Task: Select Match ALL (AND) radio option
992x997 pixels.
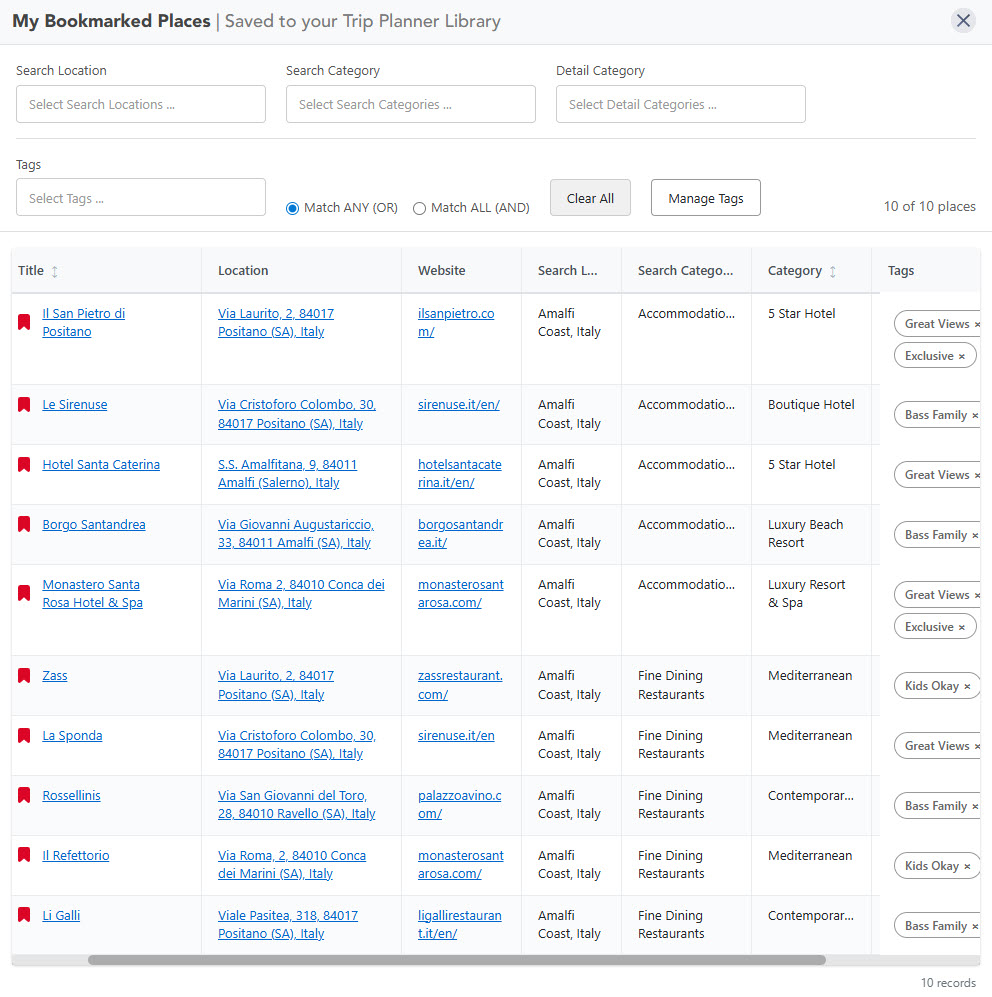Action: pos(420,208)
